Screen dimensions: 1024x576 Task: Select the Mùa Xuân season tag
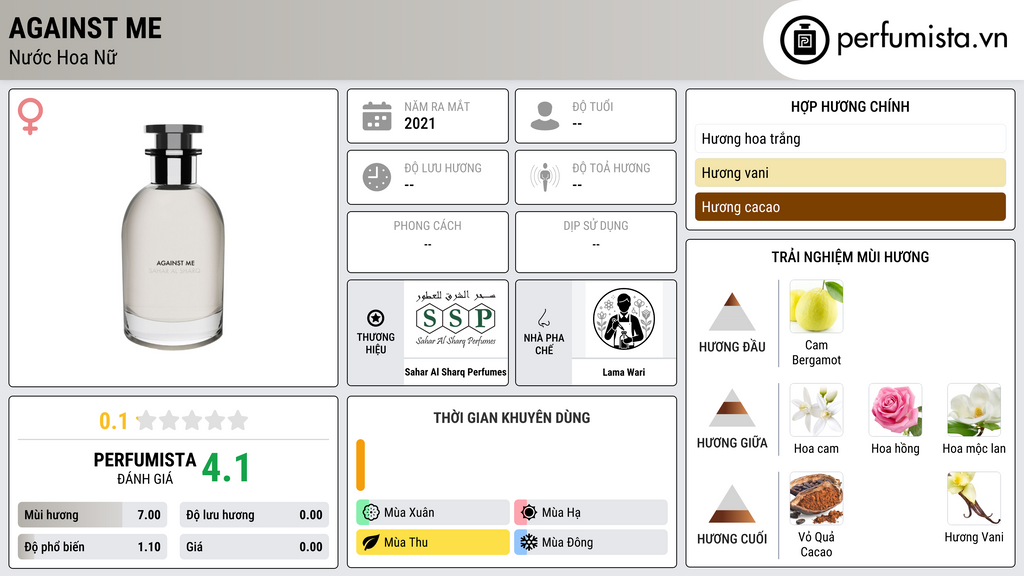(x=433, y=512)
